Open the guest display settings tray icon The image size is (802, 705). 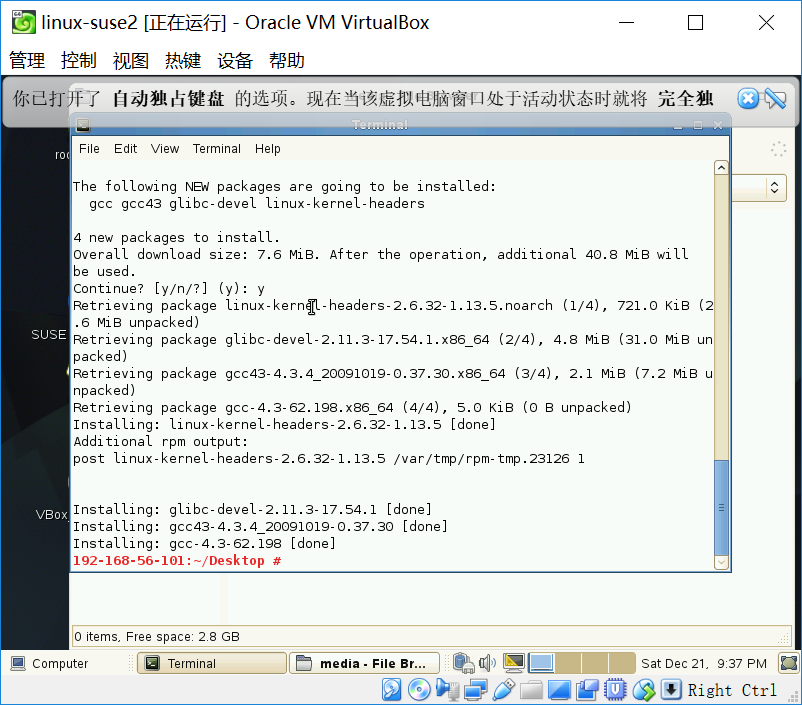(x=514, y=664)
